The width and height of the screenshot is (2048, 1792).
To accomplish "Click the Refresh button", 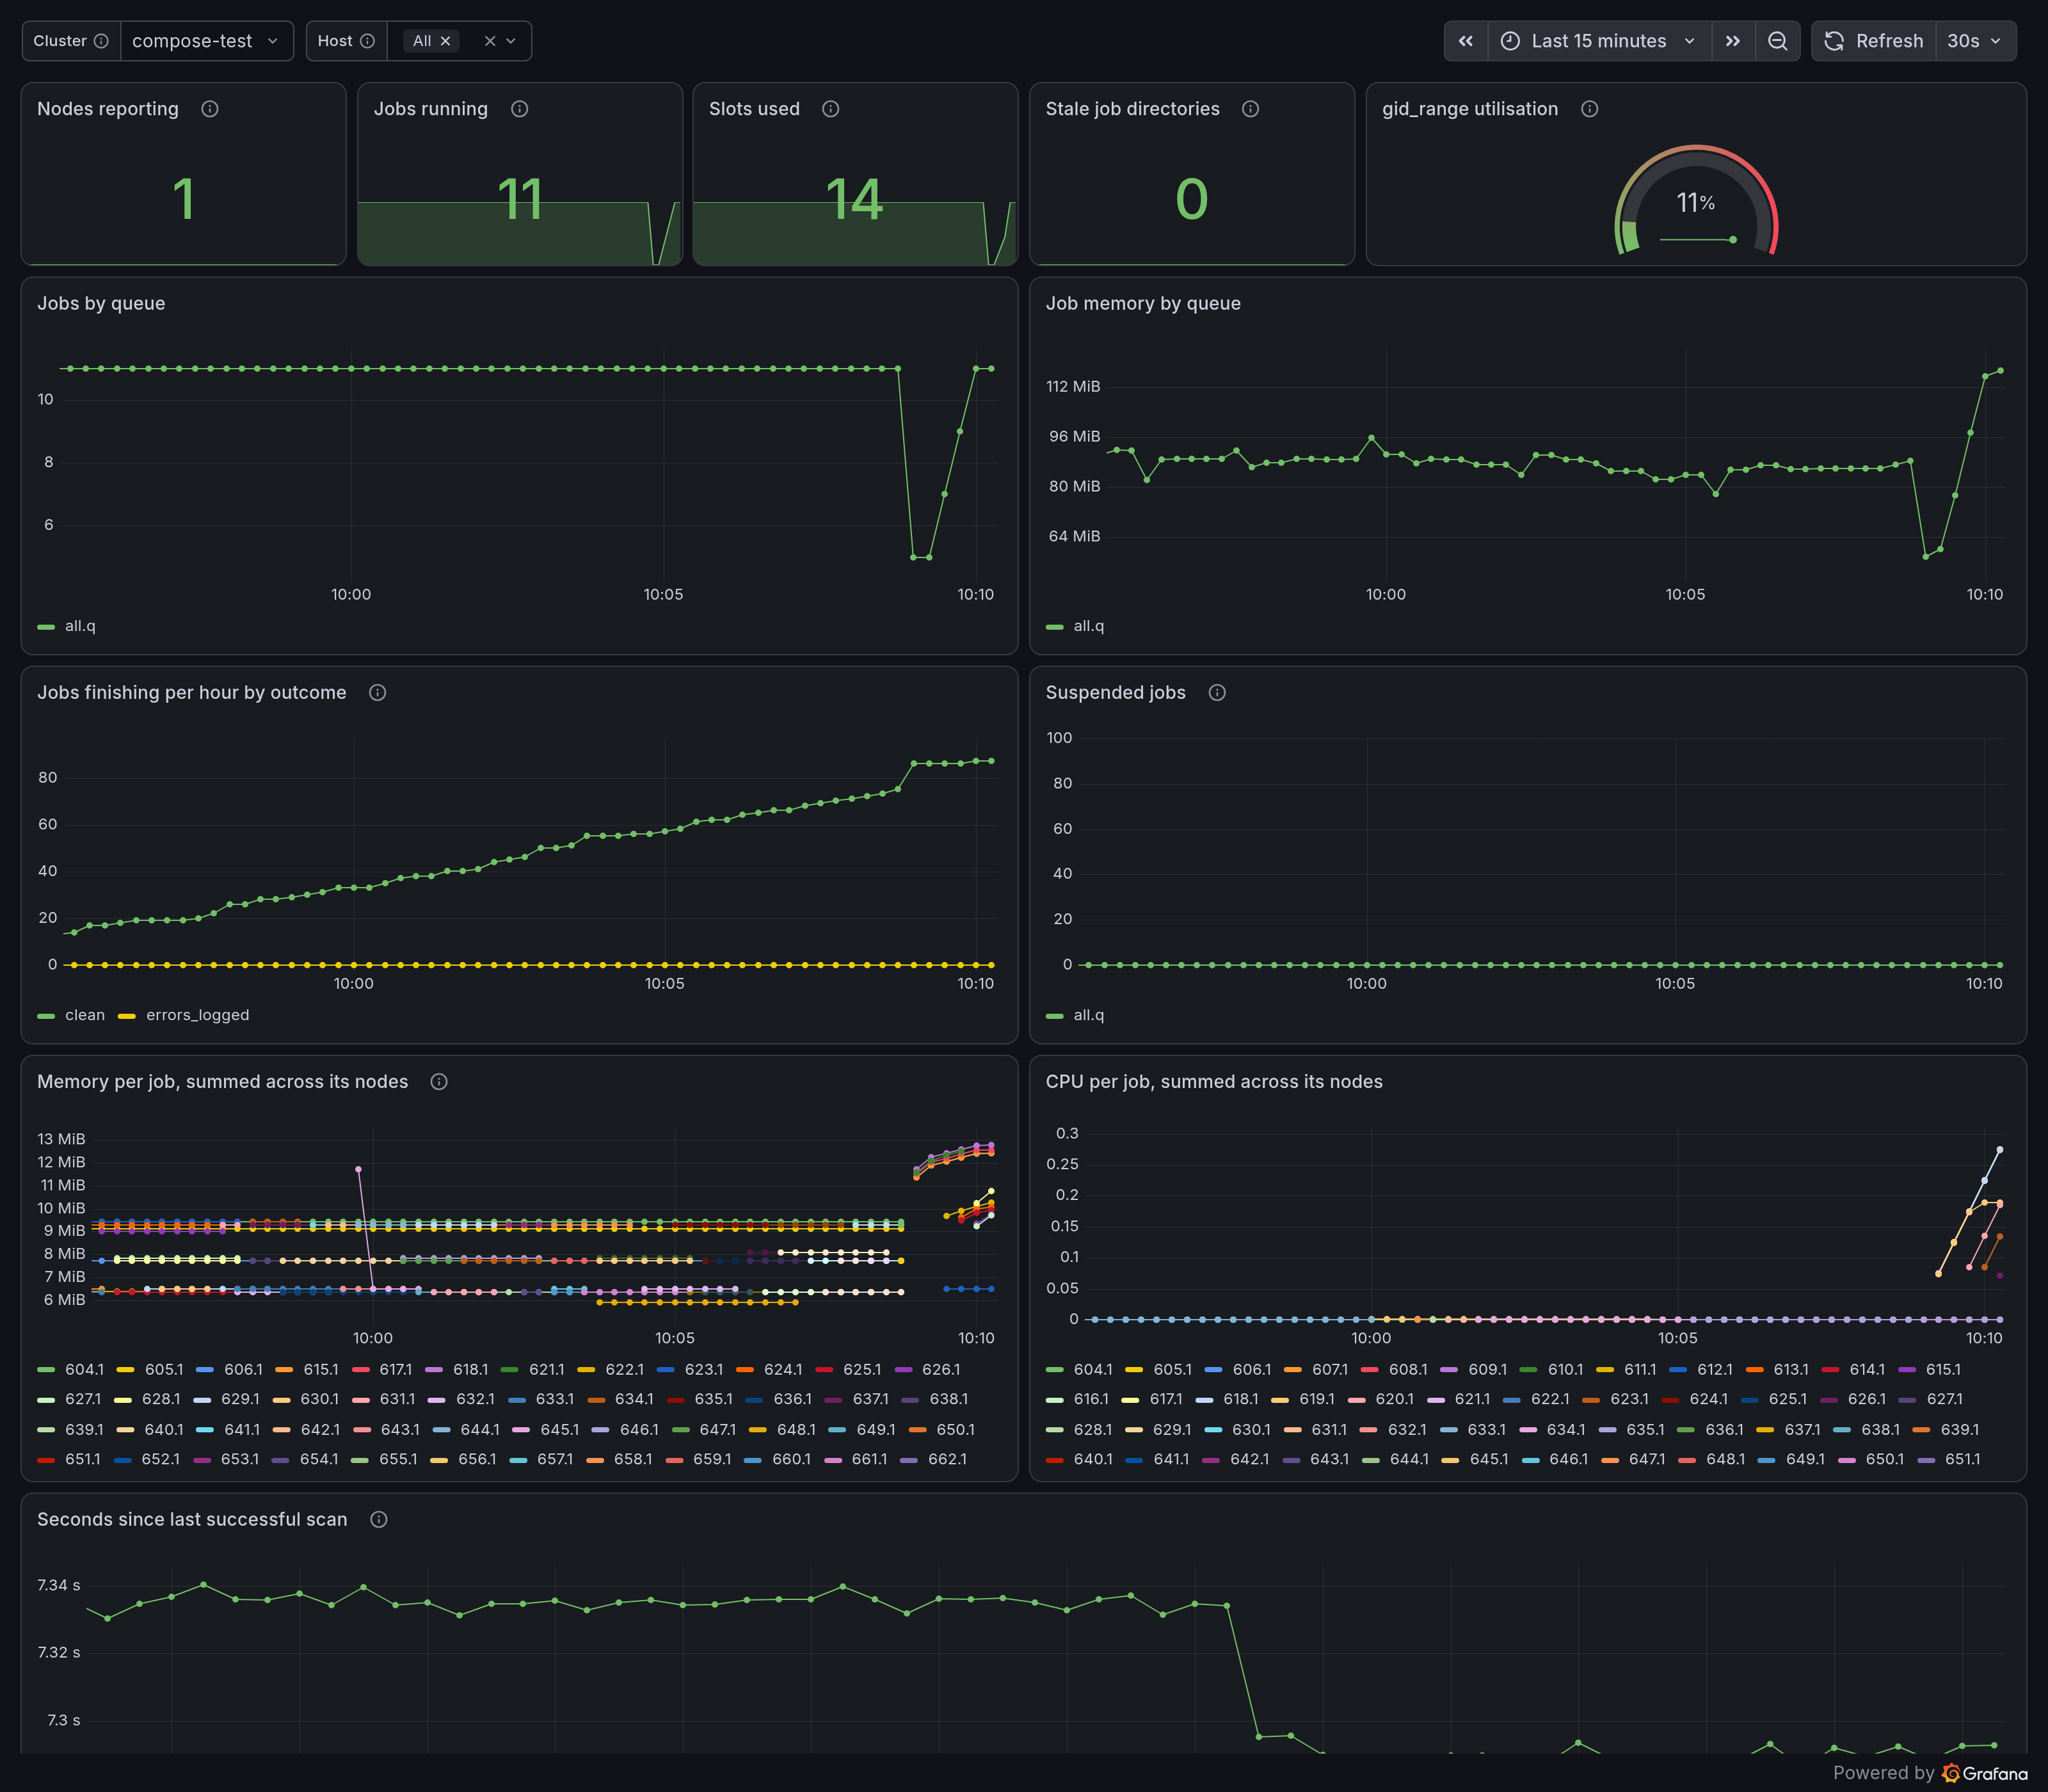I will pos(1874,41).
